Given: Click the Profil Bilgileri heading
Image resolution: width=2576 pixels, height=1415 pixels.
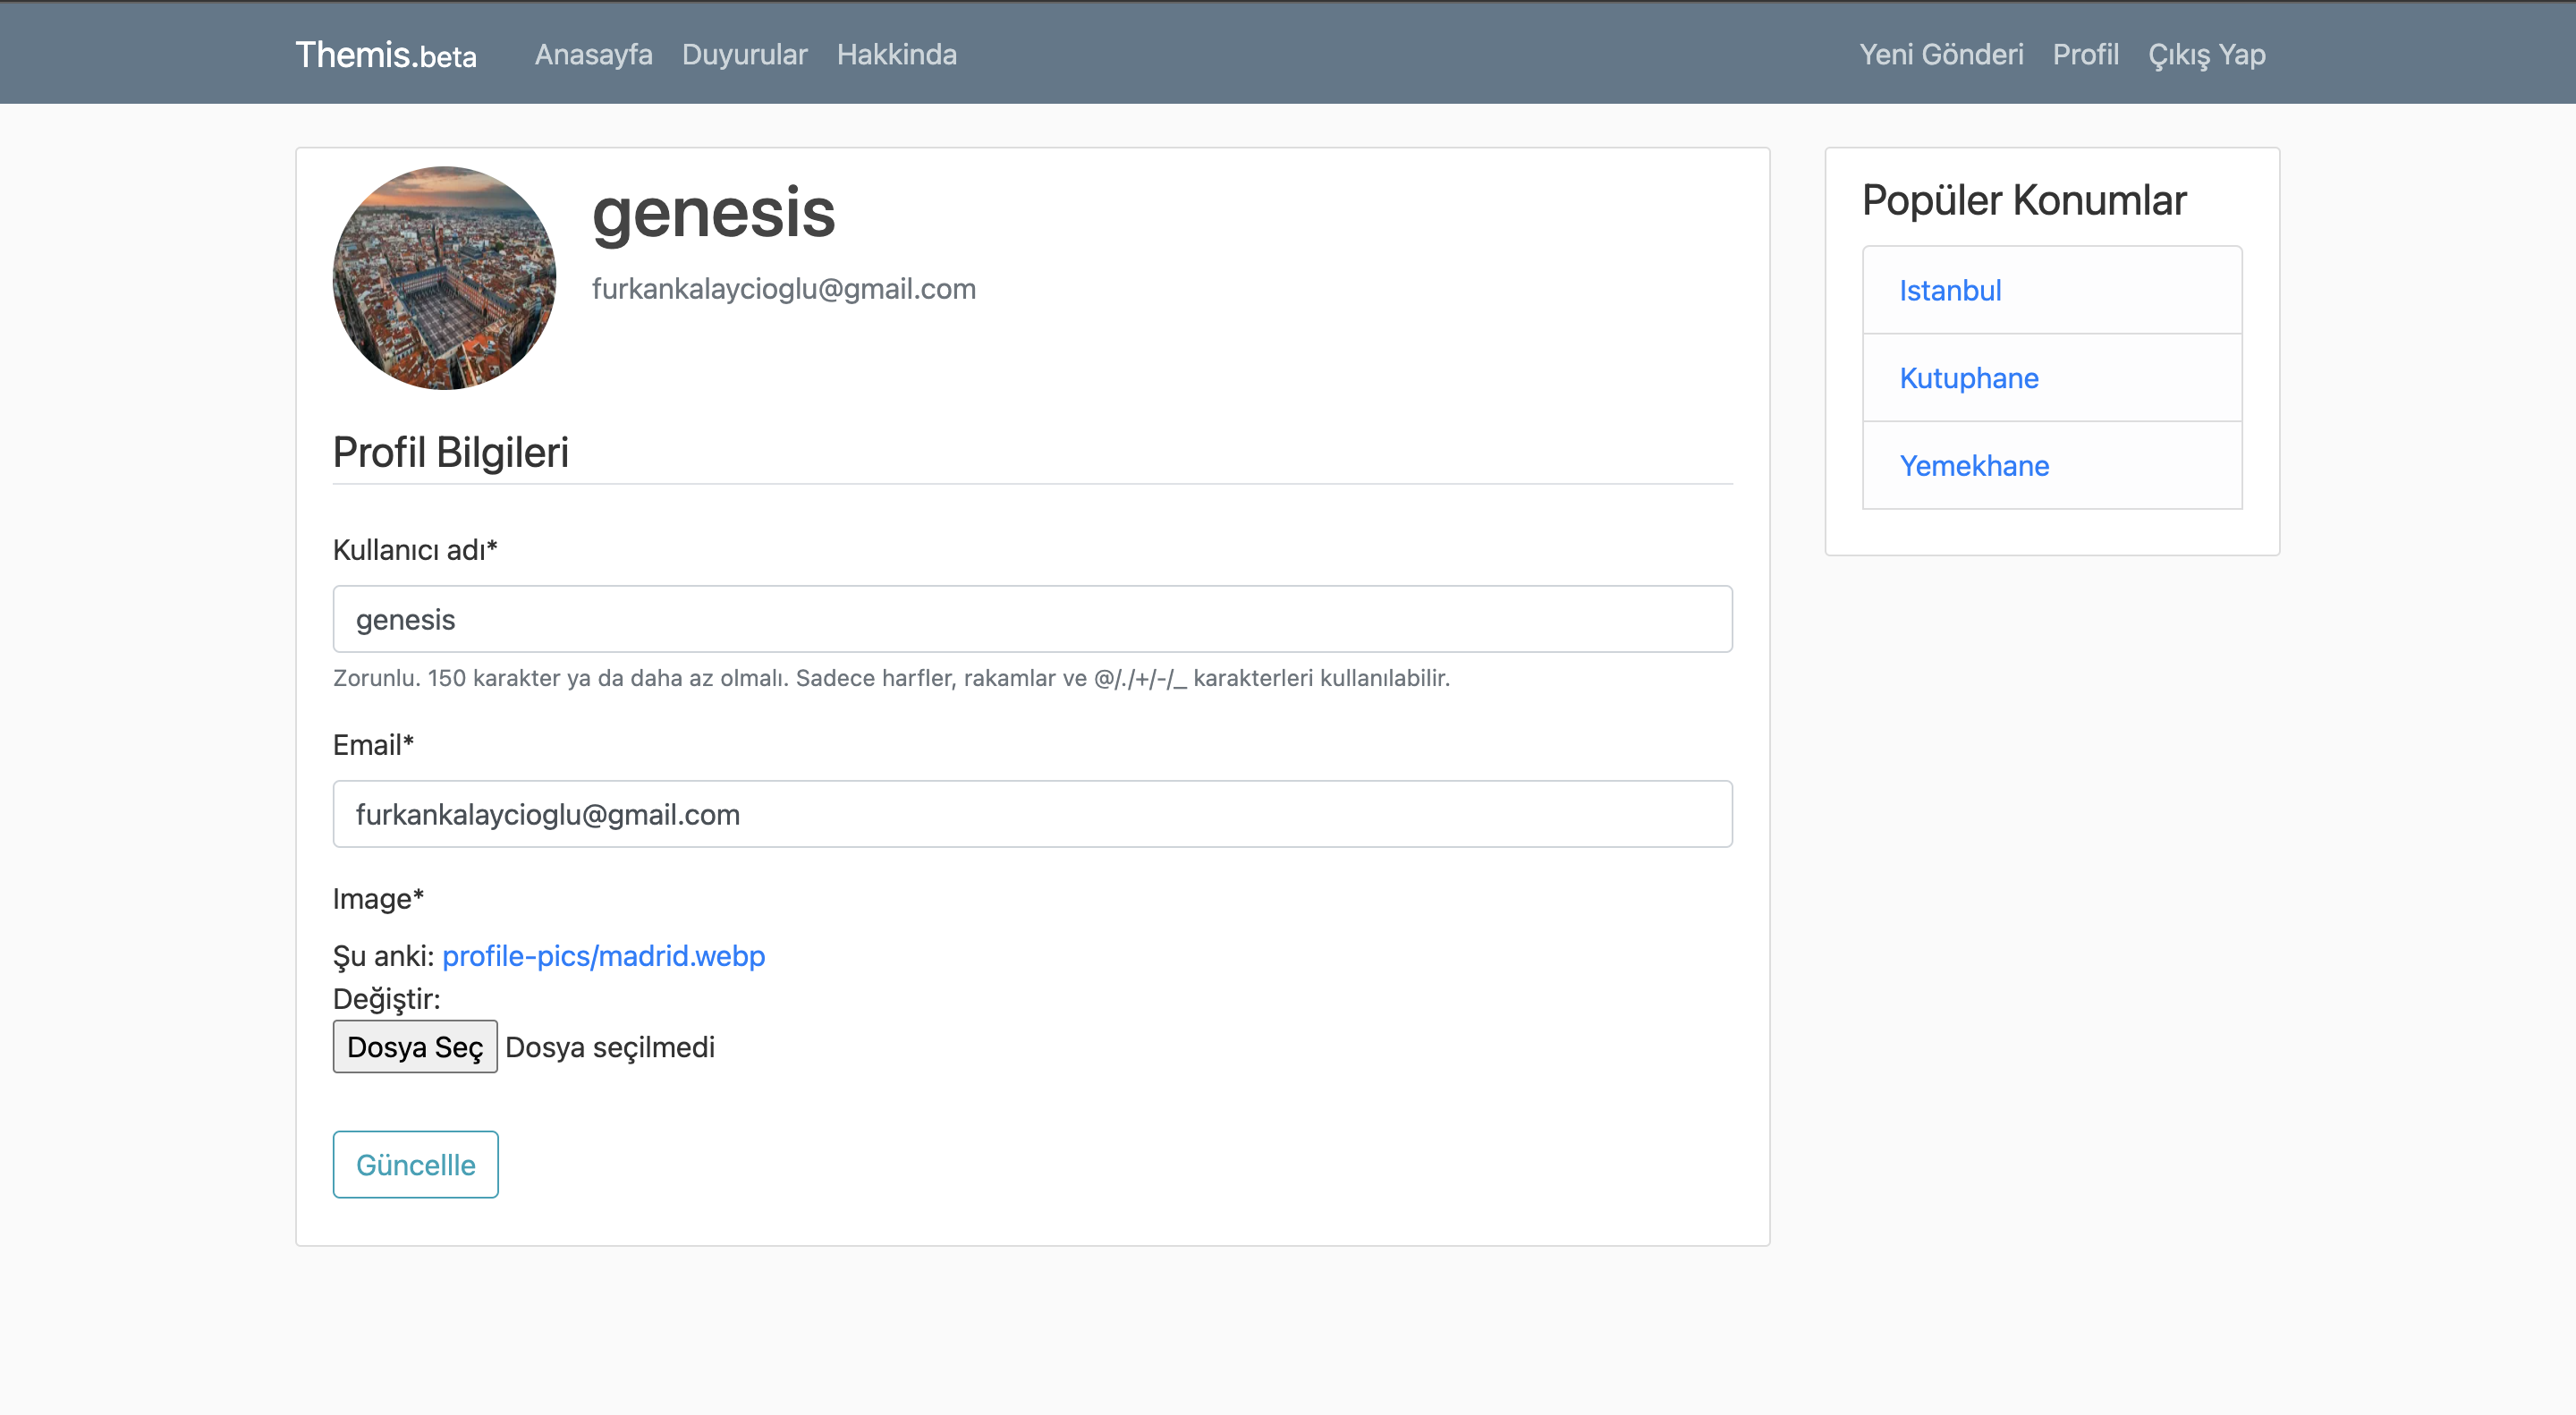Looking at the screenshot, I should point(450,452).
